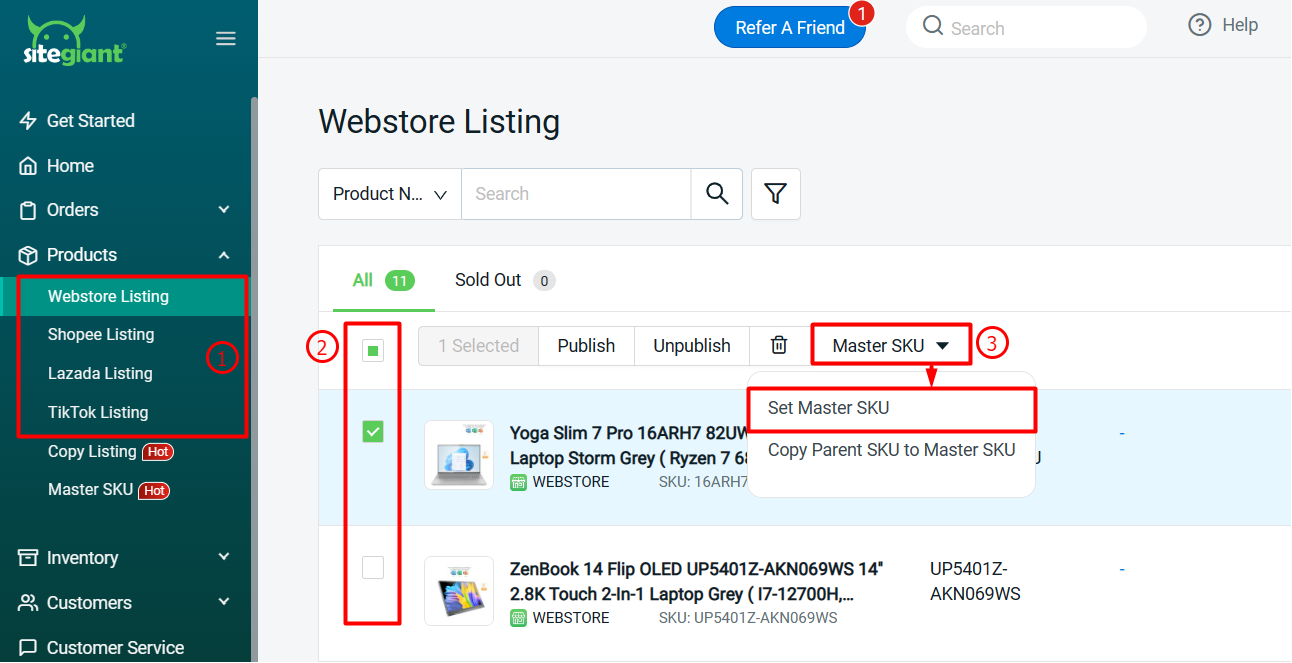1292x663 pixels.
Task: Toggle the select-all checkbox in the toolbar
Action: pyautogui.click(x=373, y=350)
